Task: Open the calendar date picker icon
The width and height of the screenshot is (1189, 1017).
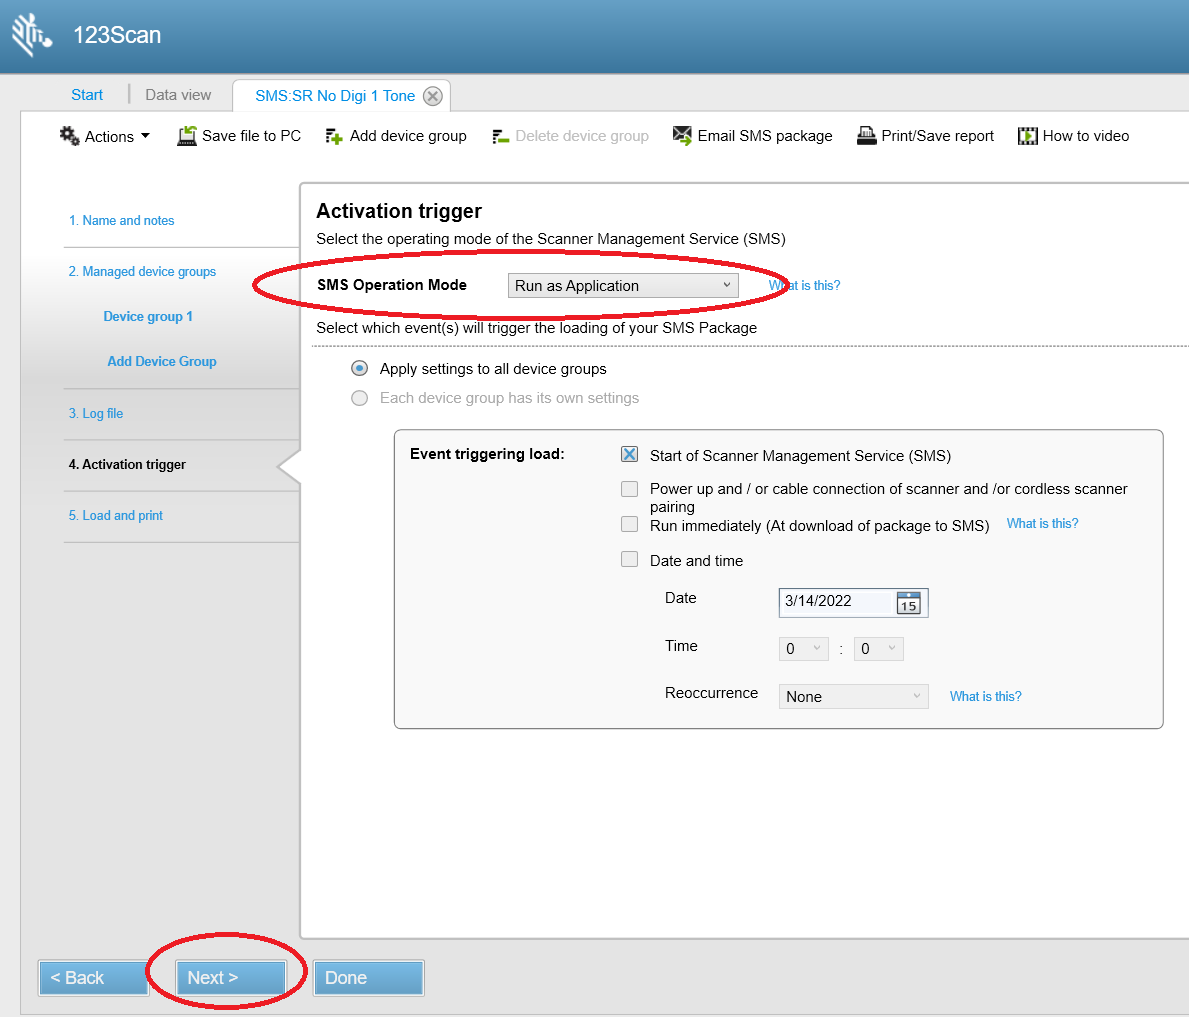Action: click(x=911, y=602)
